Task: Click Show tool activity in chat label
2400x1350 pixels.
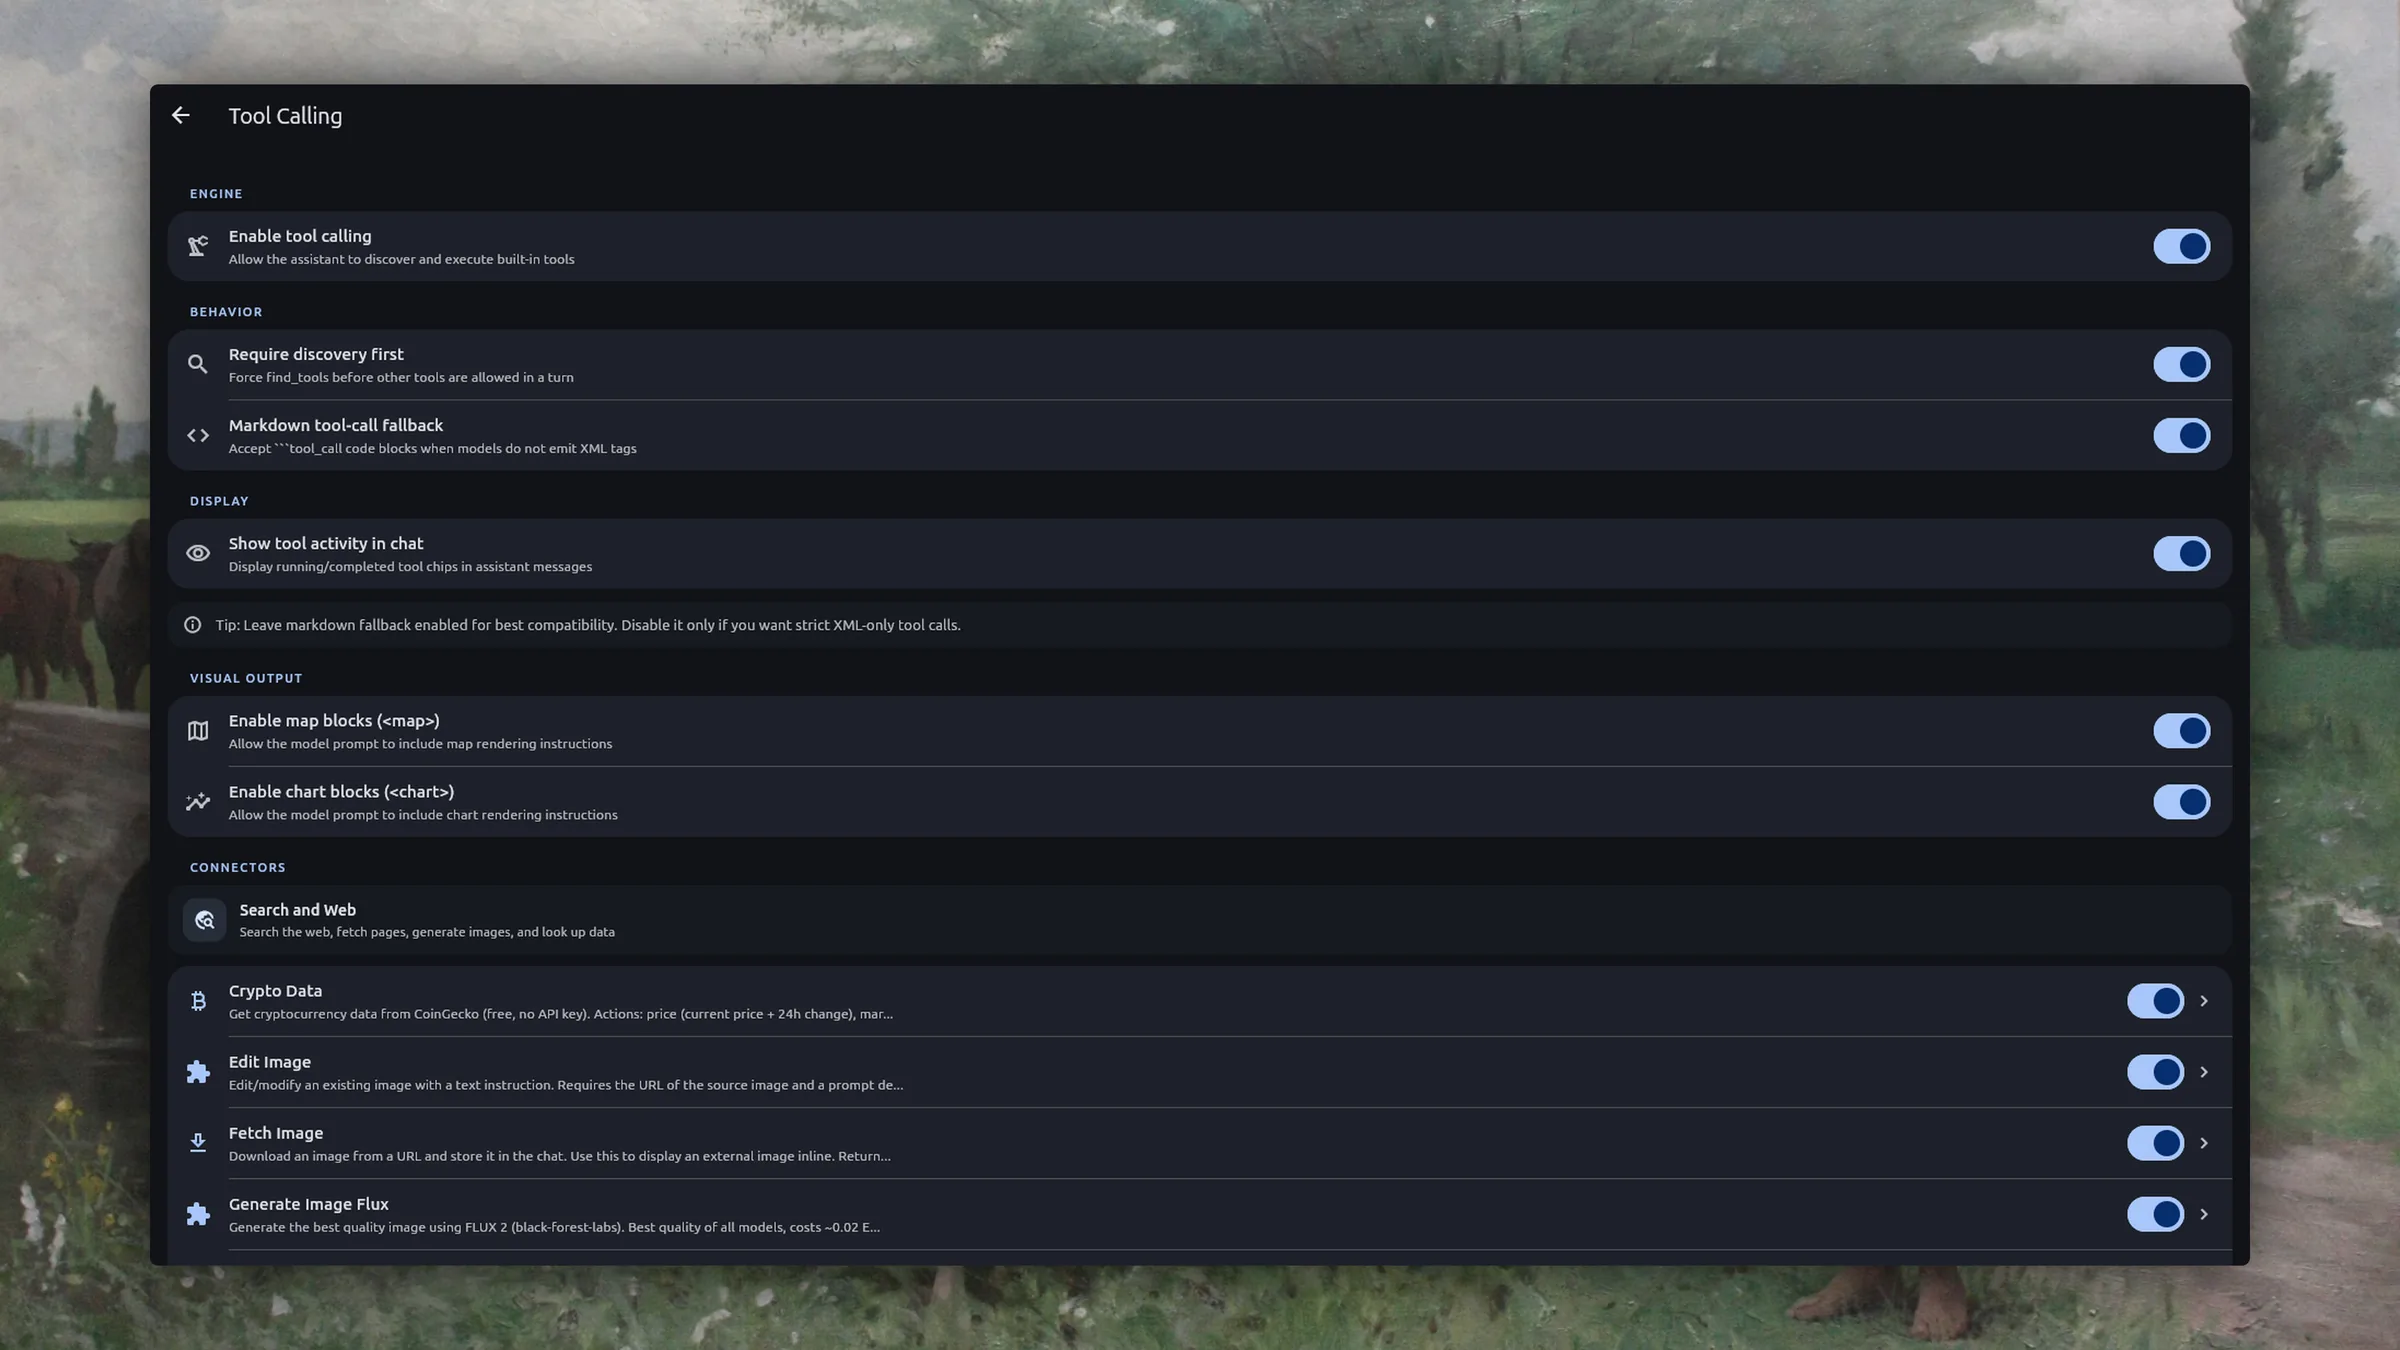Action: click(326, 543)
